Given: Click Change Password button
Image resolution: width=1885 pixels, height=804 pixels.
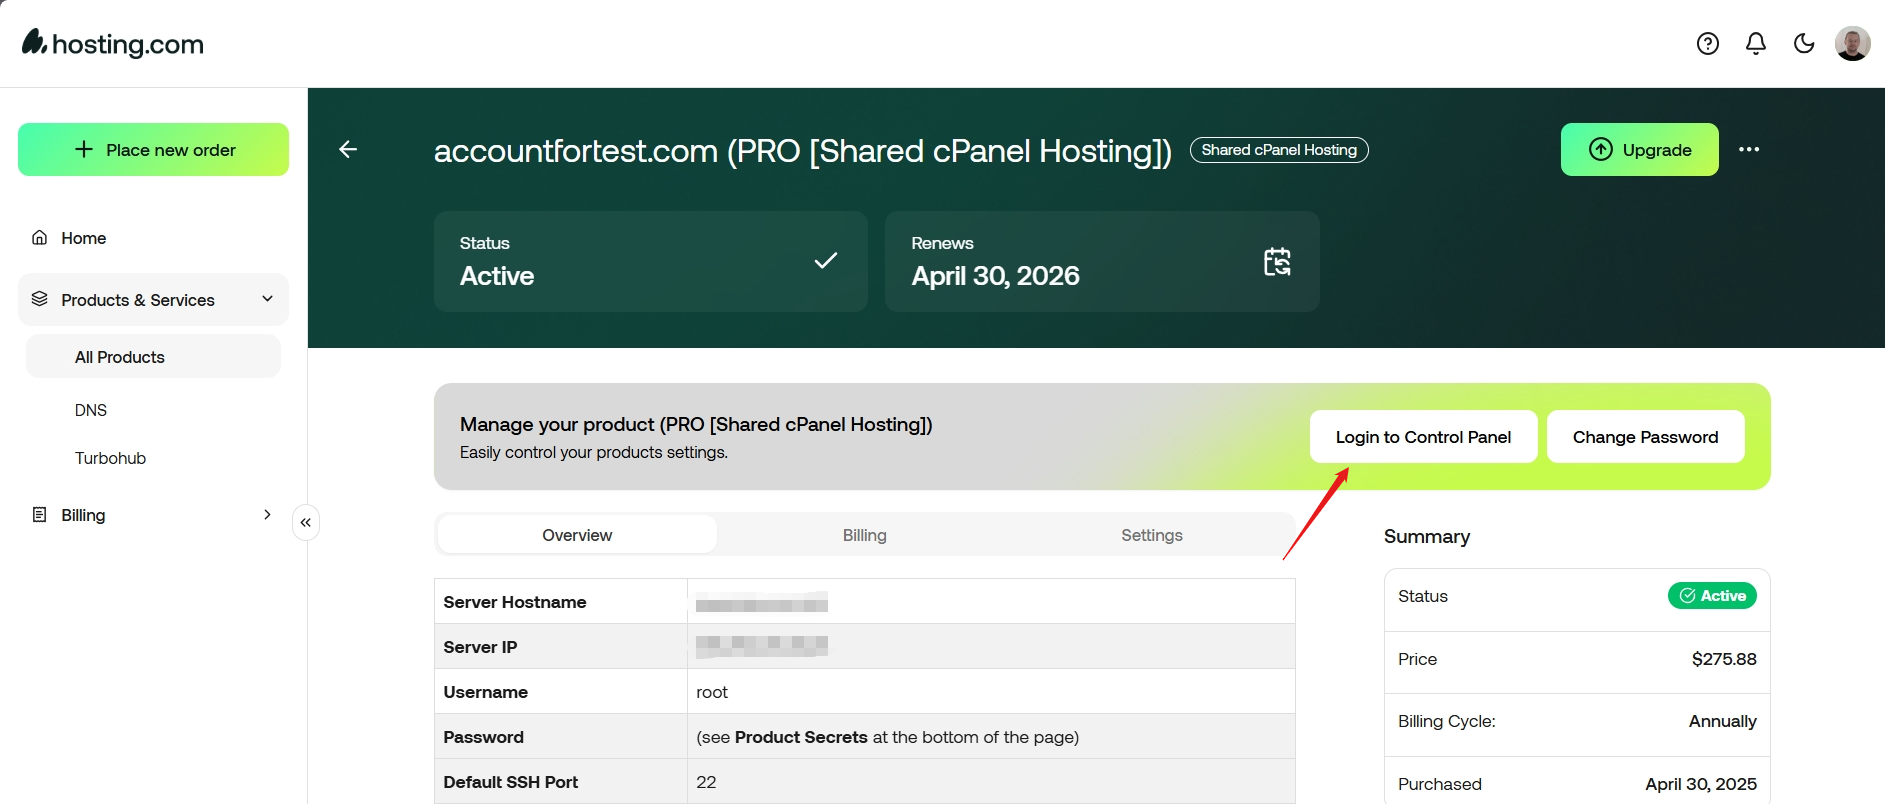Looking at the screenshot, I should 1646,437.
